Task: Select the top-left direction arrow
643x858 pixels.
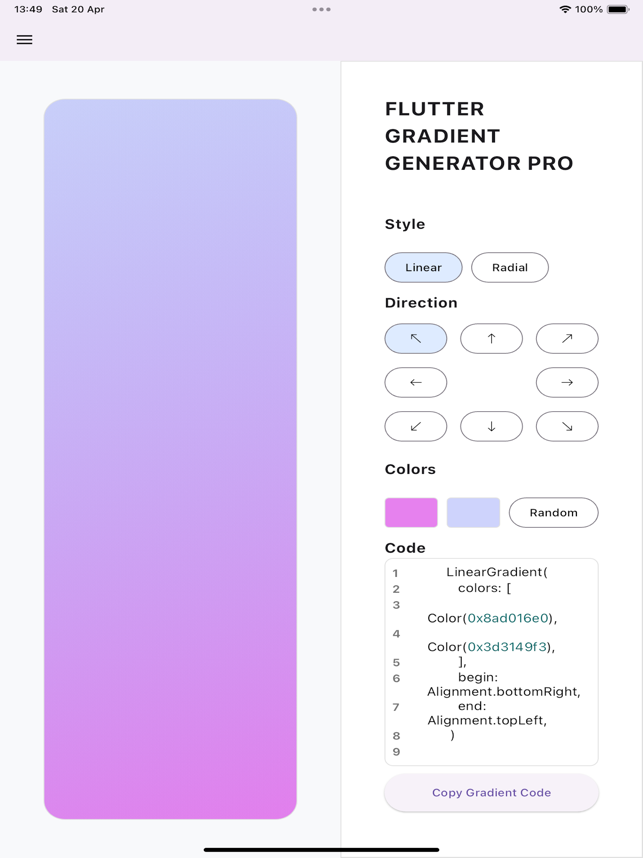Action: click(416, 338)
